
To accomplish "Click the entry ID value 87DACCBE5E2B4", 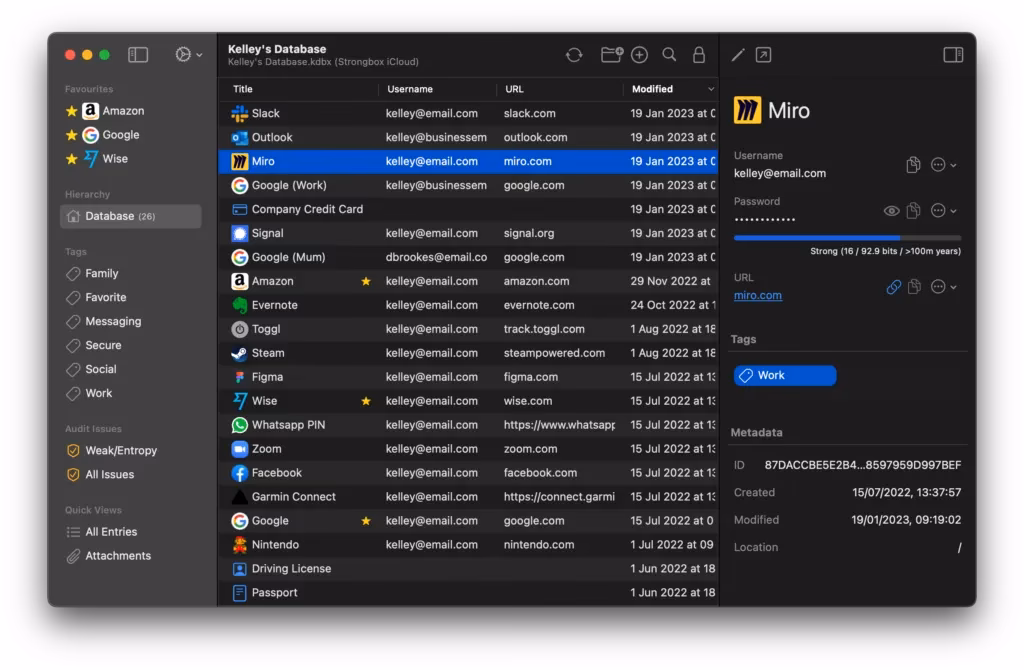I will click(x=863, y=466).
